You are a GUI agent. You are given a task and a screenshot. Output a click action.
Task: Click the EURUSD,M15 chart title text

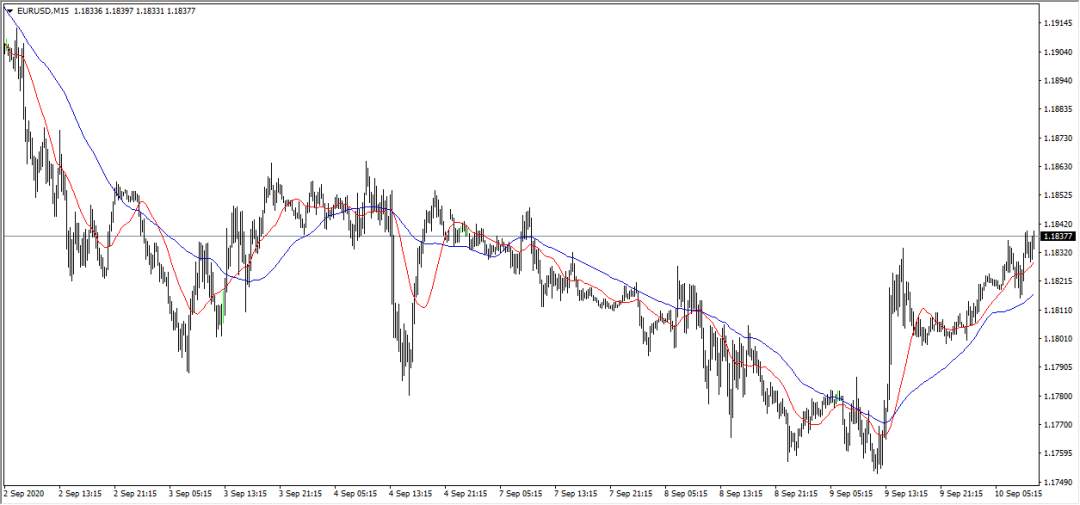[43, 11]
